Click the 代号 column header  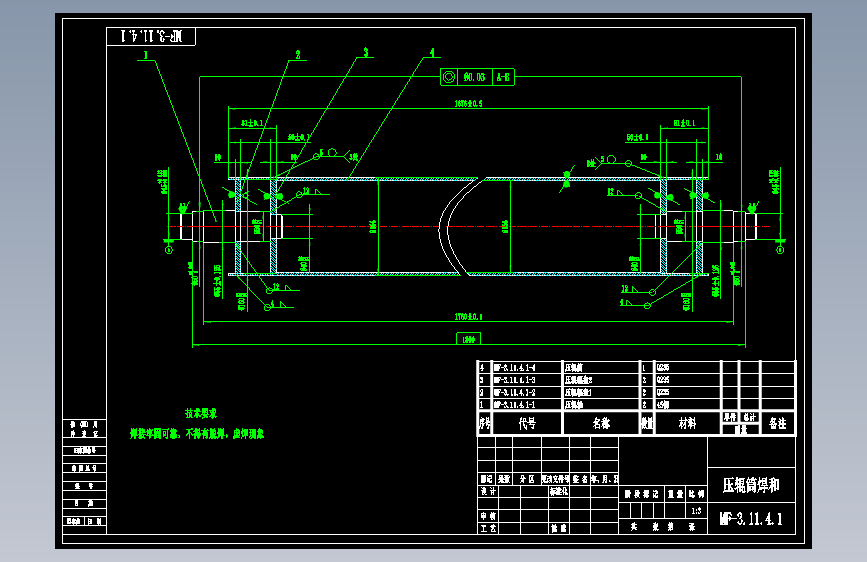pos(527,423)
